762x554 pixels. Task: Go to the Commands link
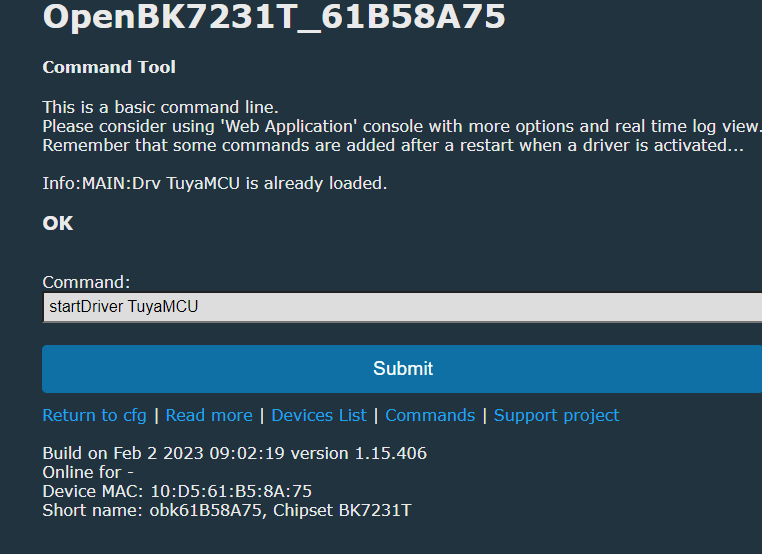tap(430, 416)
